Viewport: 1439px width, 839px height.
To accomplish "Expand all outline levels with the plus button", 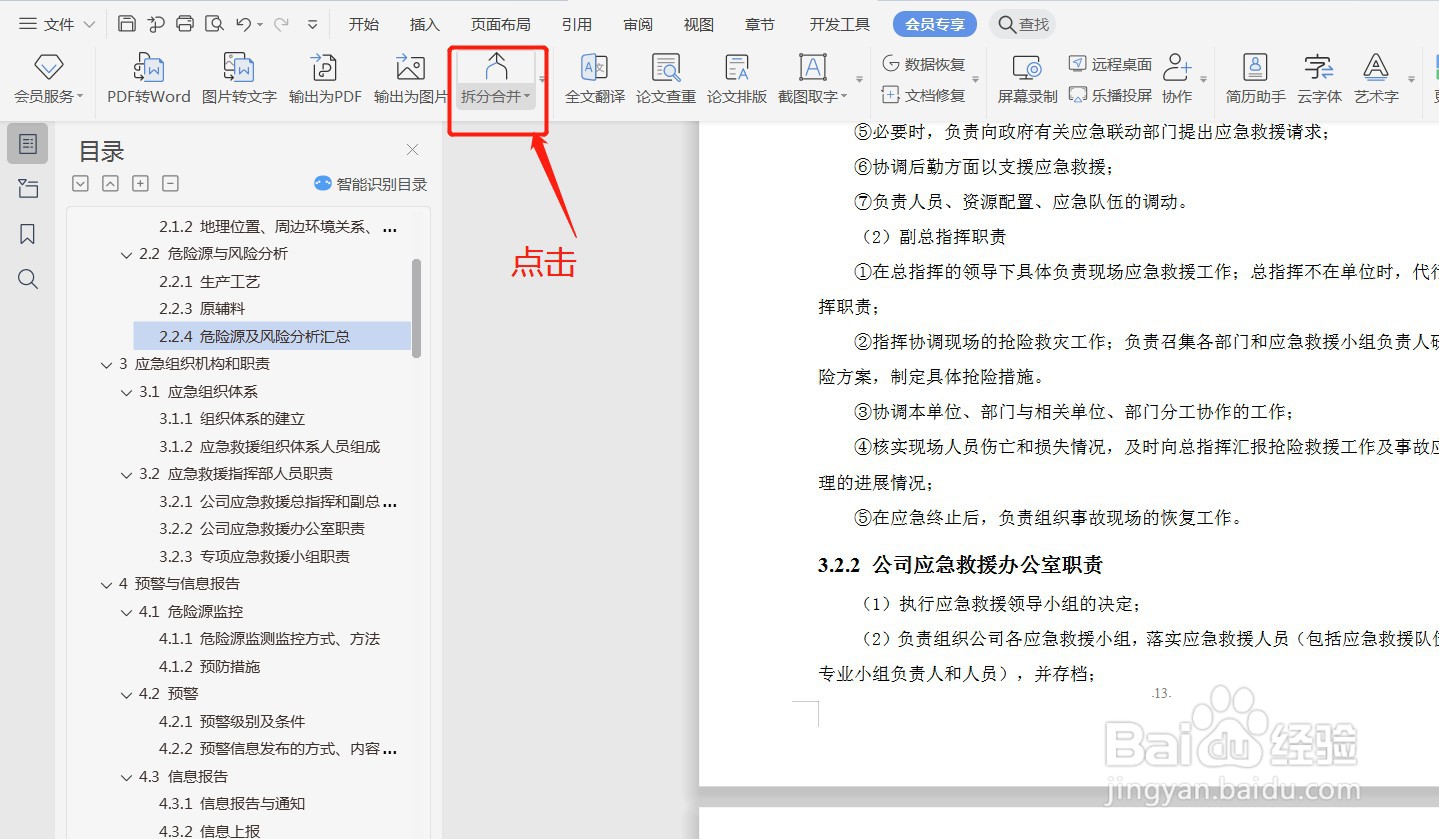I will click(140, 183).
